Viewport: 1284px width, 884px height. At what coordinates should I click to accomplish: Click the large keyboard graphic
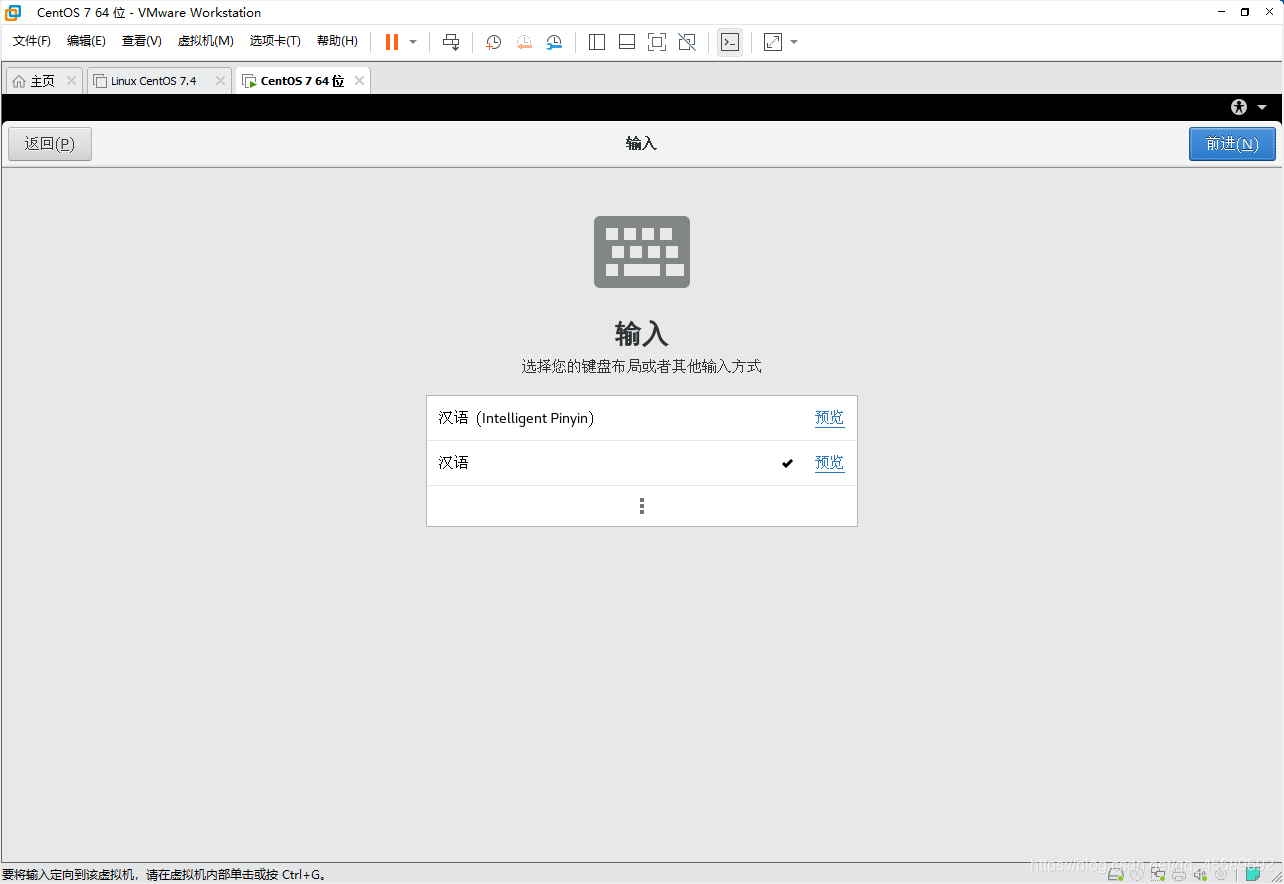coord(642,252)
